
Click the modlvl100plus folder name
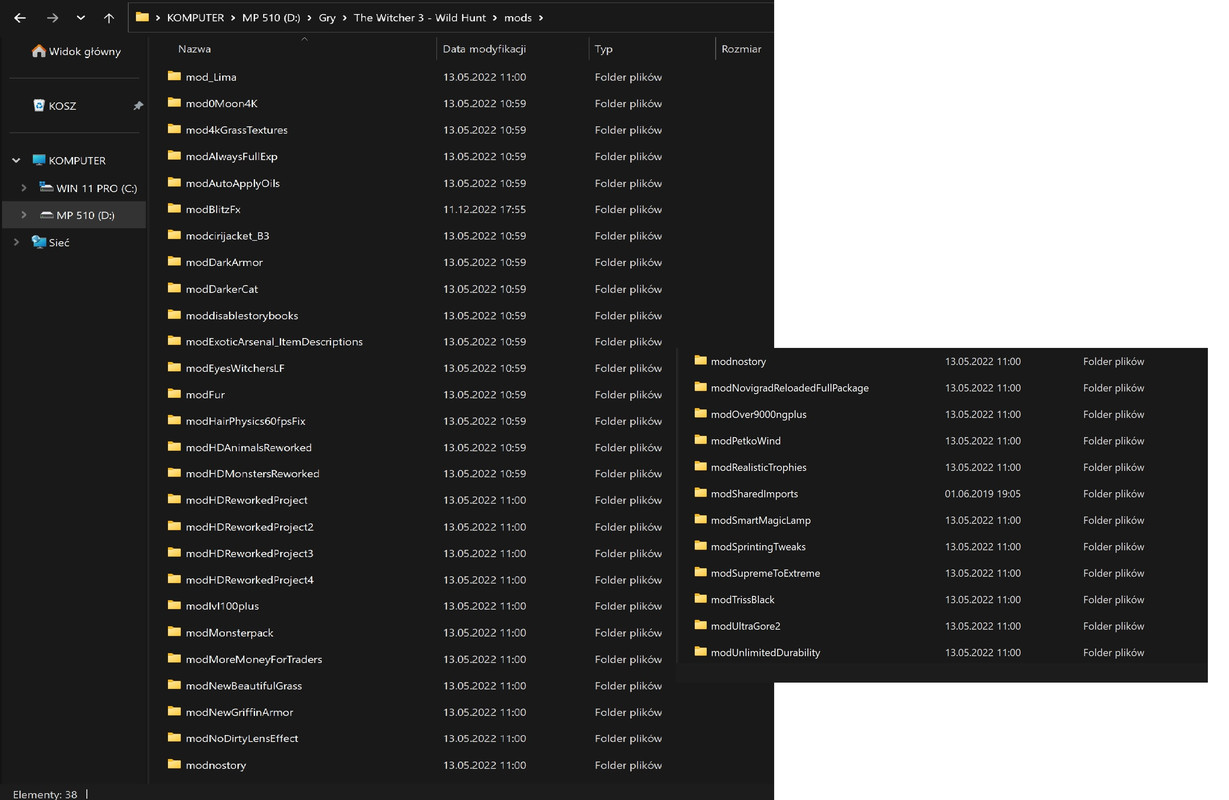point(222,606)
